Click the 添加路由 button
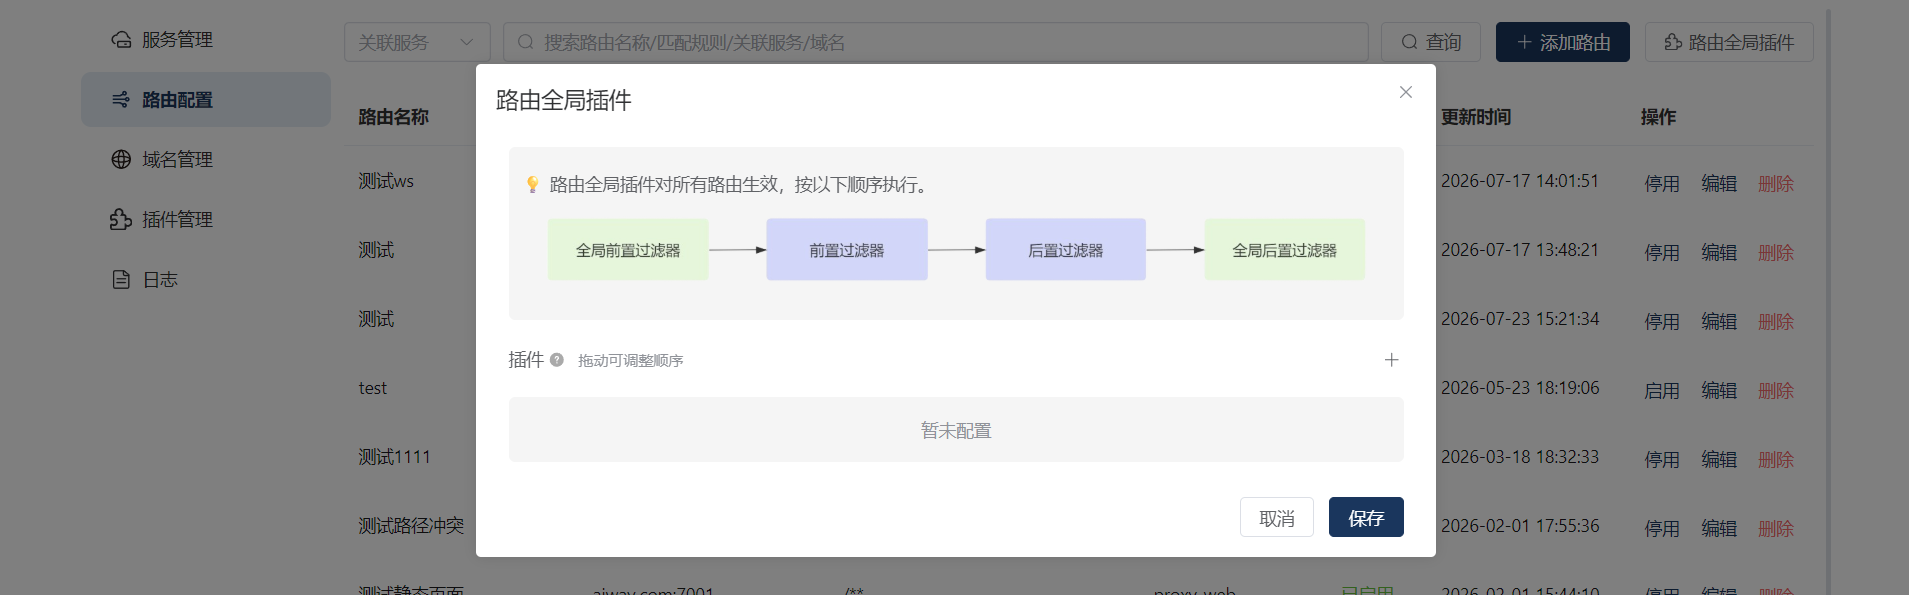Screen dimensions: 1909x595 [x=1563, y=42]
